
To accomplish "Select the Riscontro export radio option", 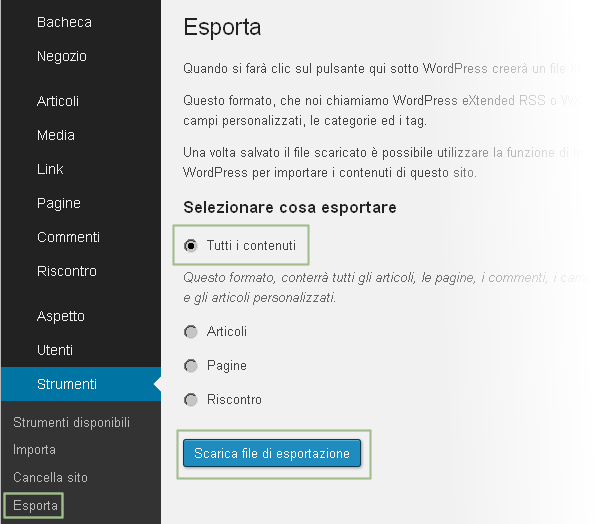I will tap(190, 400).
